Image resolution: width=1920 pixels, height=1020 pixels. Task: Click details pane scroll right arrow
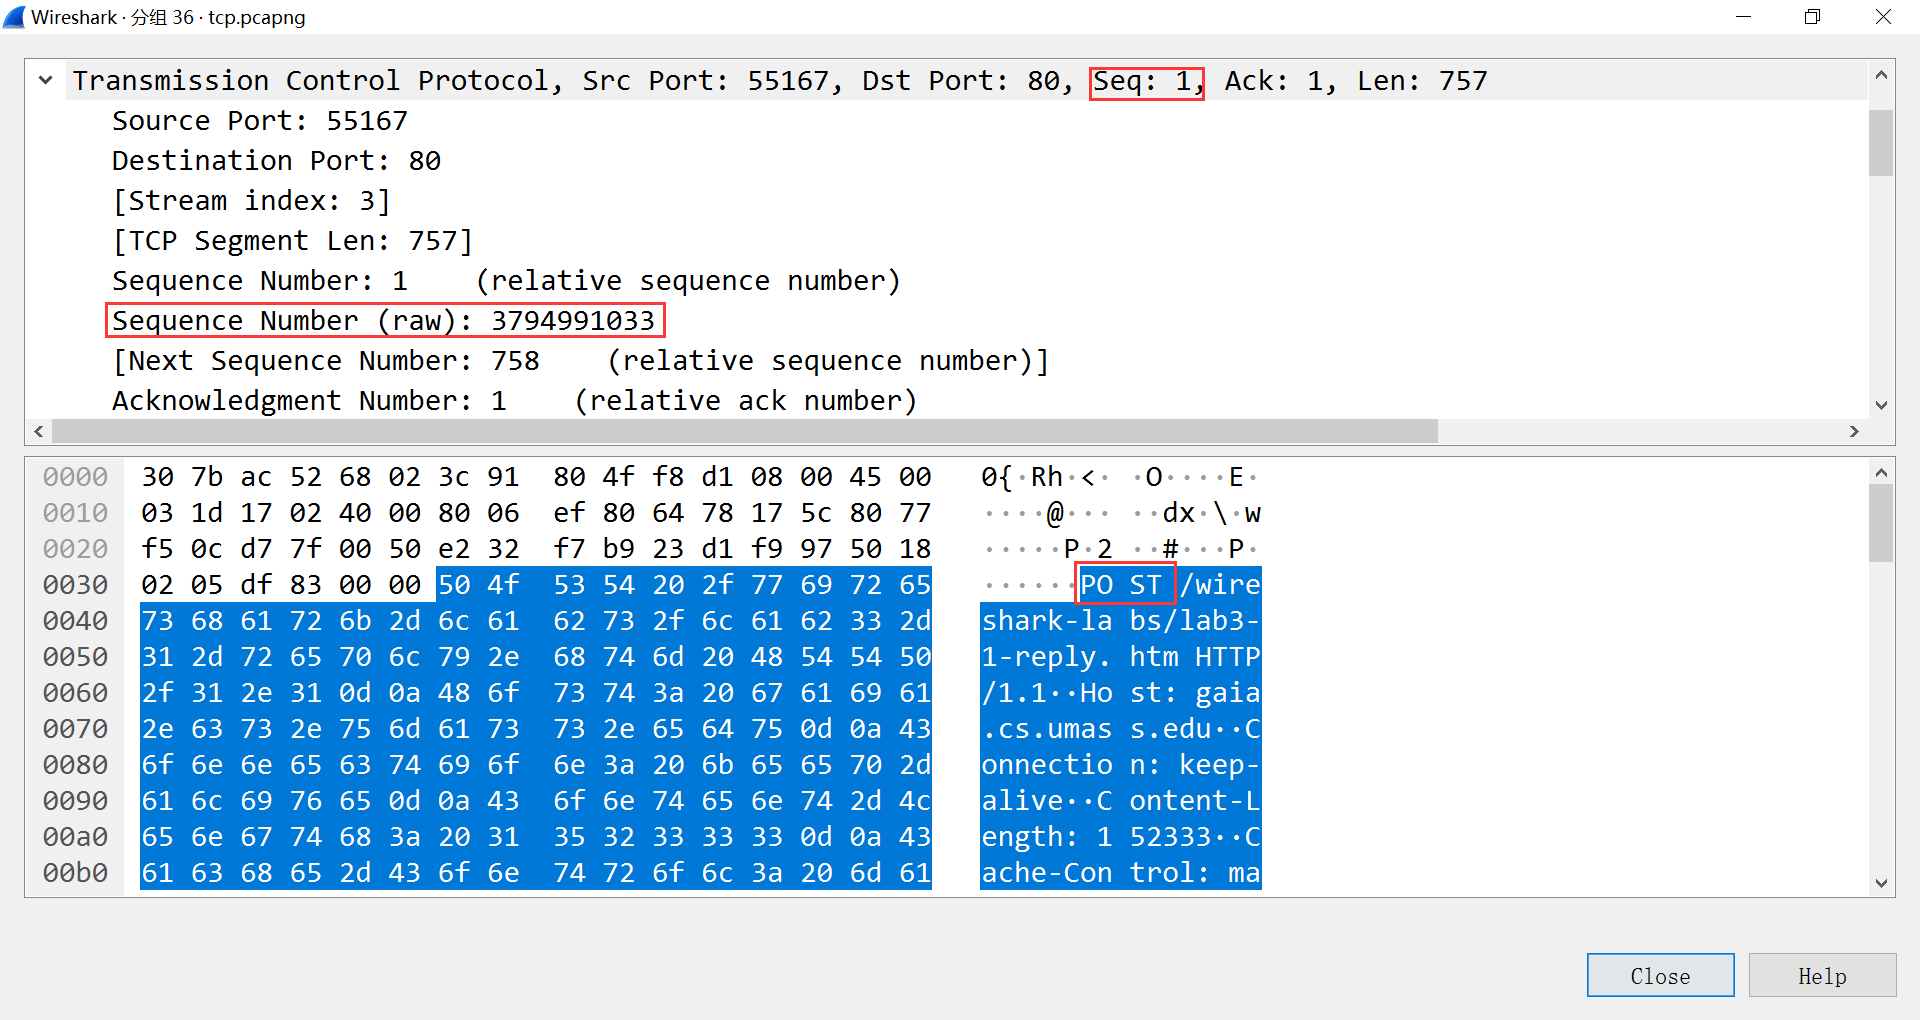pyautogui.click(x=1854, y=431)
